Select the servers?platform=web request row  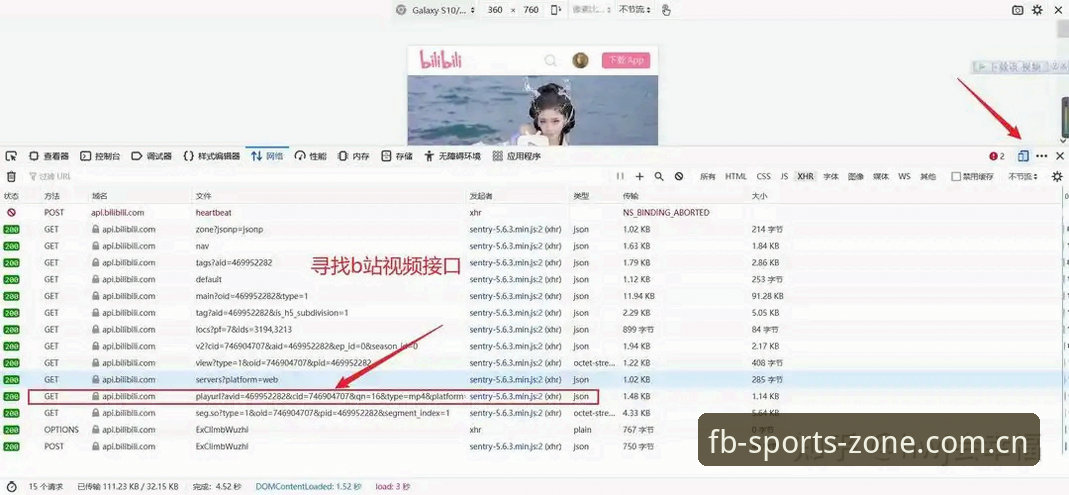click(x=532, y=380)
